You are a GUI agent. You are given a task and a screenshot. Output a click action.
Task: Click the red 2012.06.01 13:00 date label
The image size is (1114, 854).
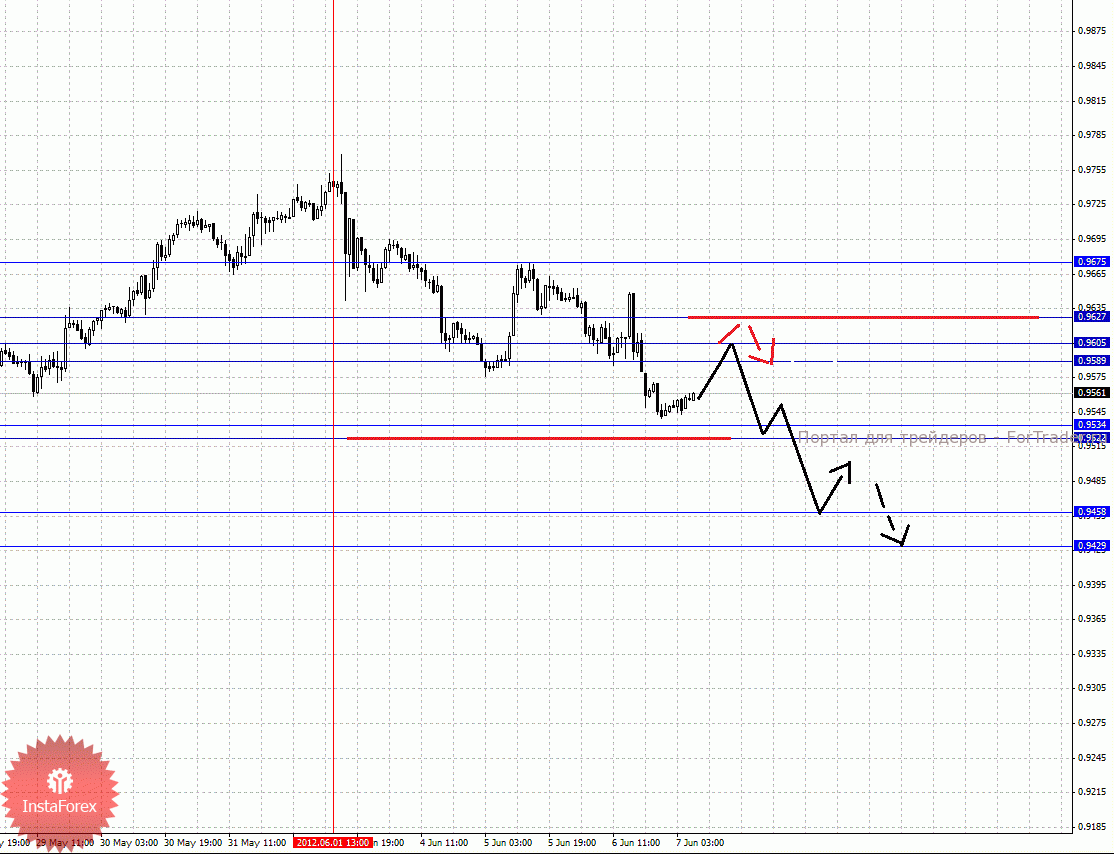tap(332, 843)
